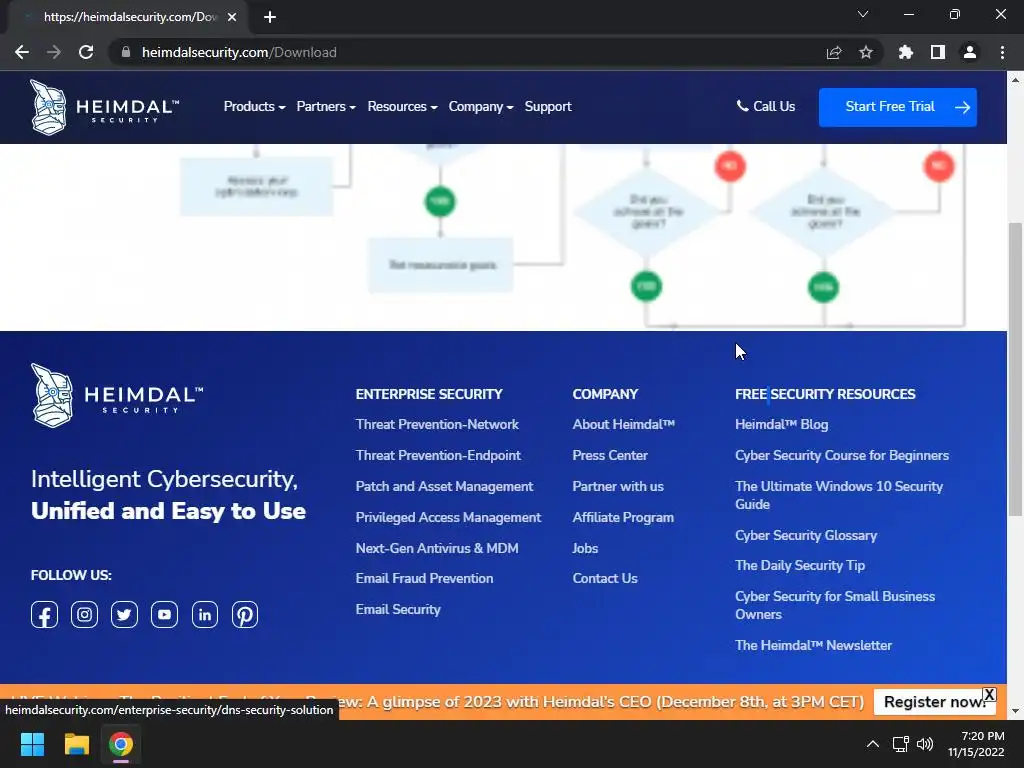The width and height of the screenshot is (1024, 768).
Task: Open Jobs link in footer
Action: (585, 549)
